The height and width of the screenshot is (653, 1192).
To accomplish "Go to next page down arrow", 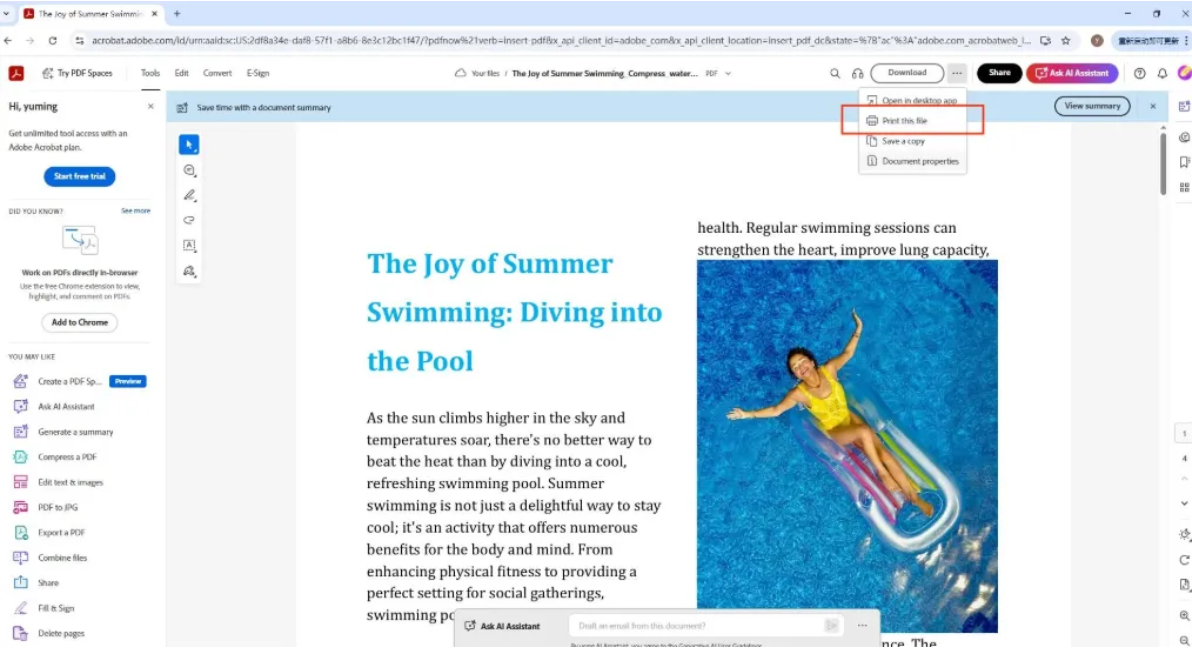I will tap(1184, 503).
